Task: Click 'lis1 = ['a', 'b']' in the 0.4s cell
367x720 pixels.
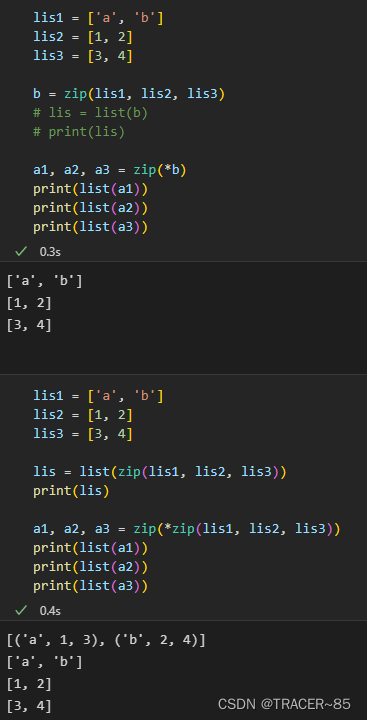Action: coord(98,395)
